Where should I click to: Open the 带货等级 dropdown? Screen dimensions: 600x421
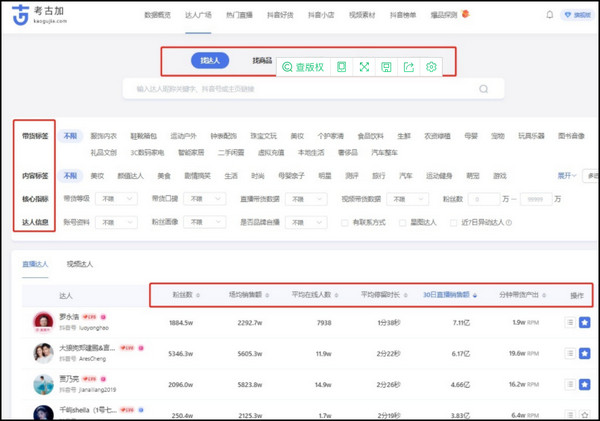120,199
